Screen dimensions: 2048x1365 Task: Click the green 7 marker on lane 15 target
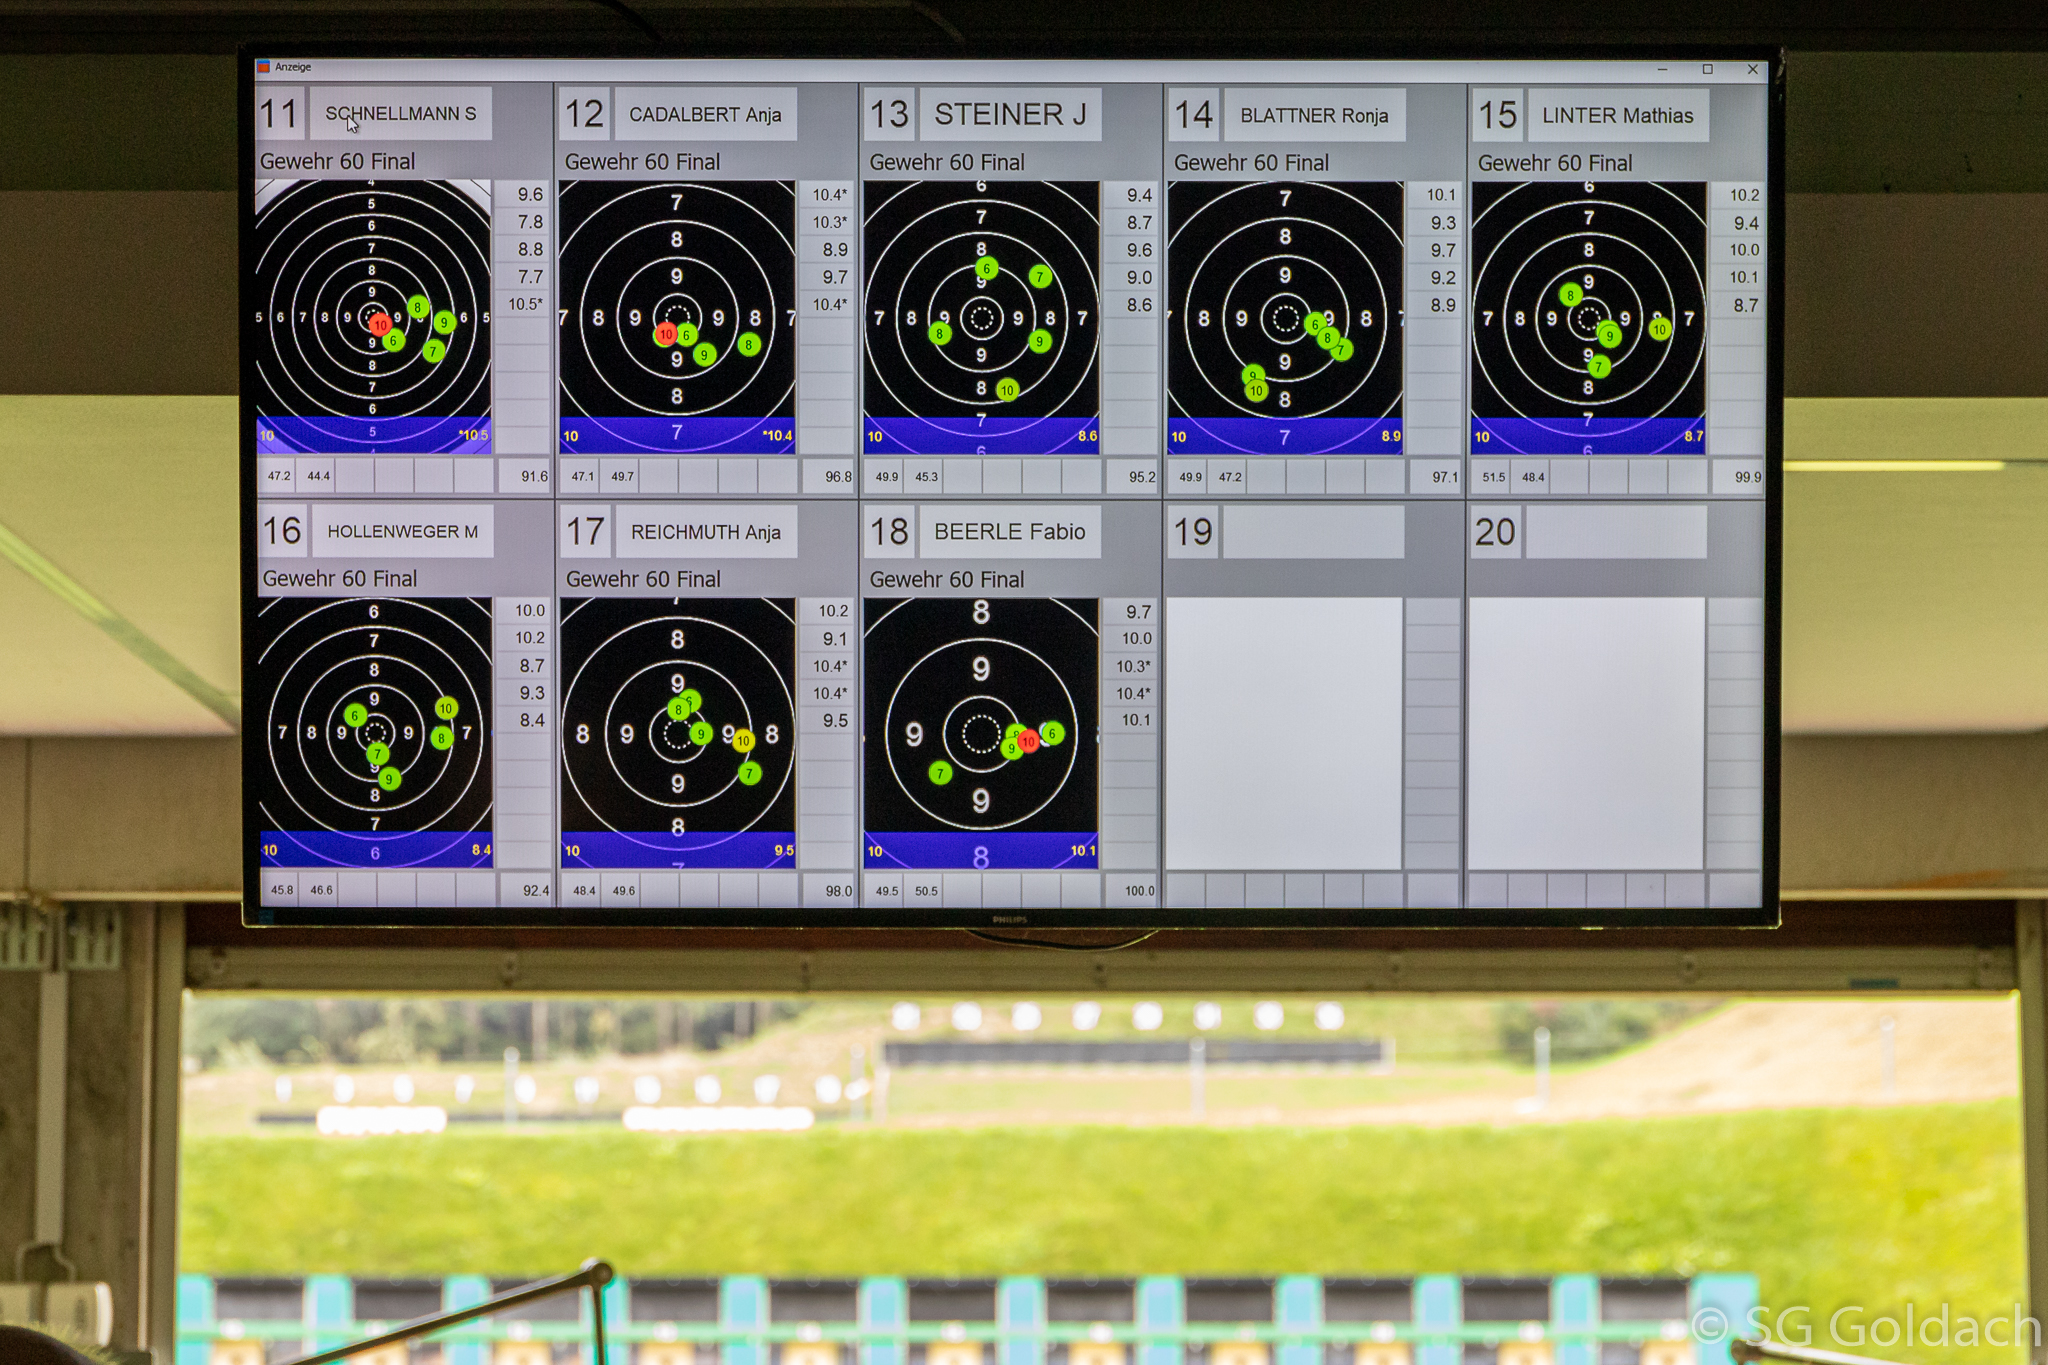pos(1599,367)
